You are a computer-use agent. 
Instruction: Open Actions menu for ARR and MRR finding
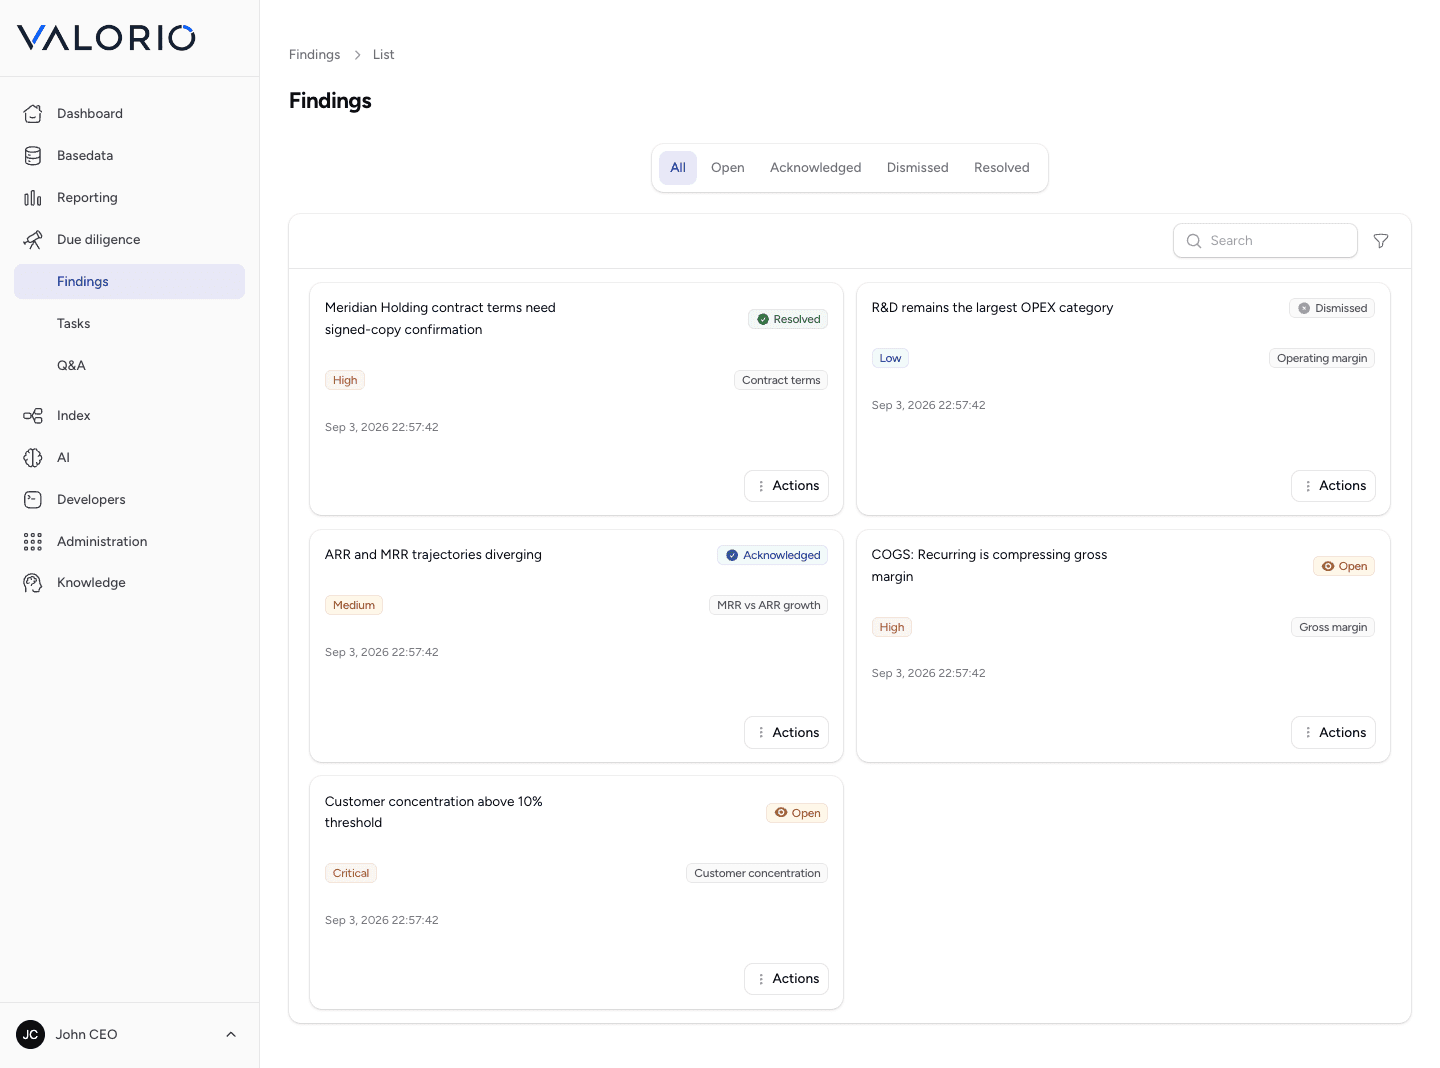(x=786, y=733)
